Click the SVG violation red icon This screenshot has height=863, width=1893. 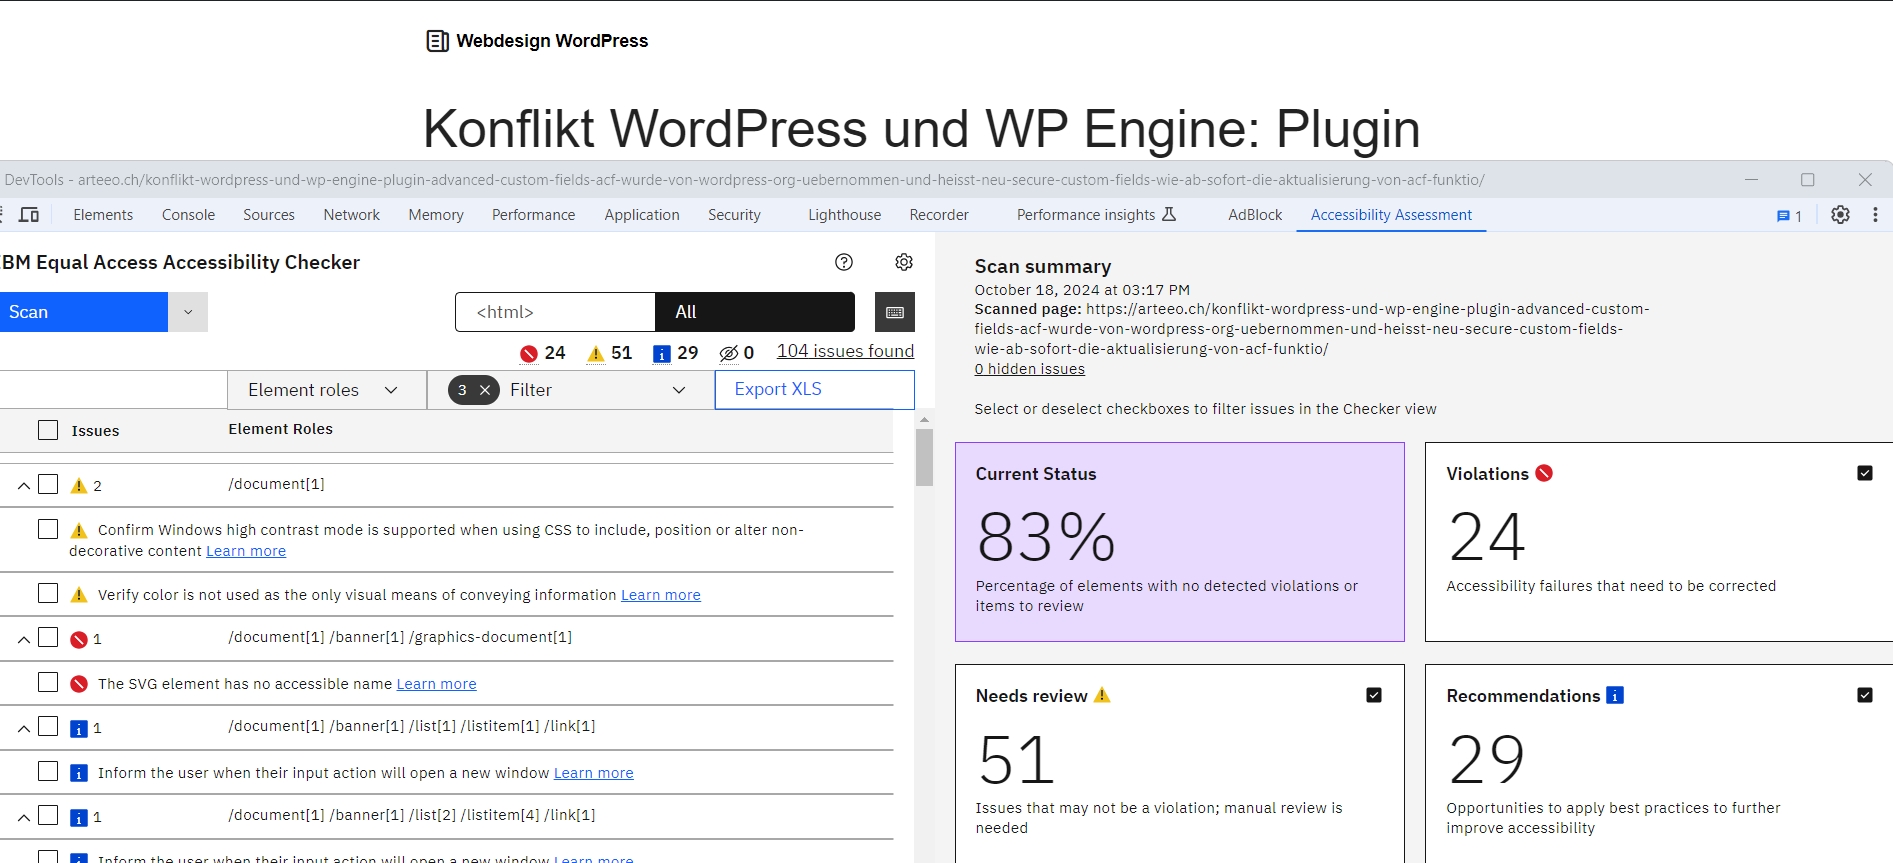tap(79, 684)
